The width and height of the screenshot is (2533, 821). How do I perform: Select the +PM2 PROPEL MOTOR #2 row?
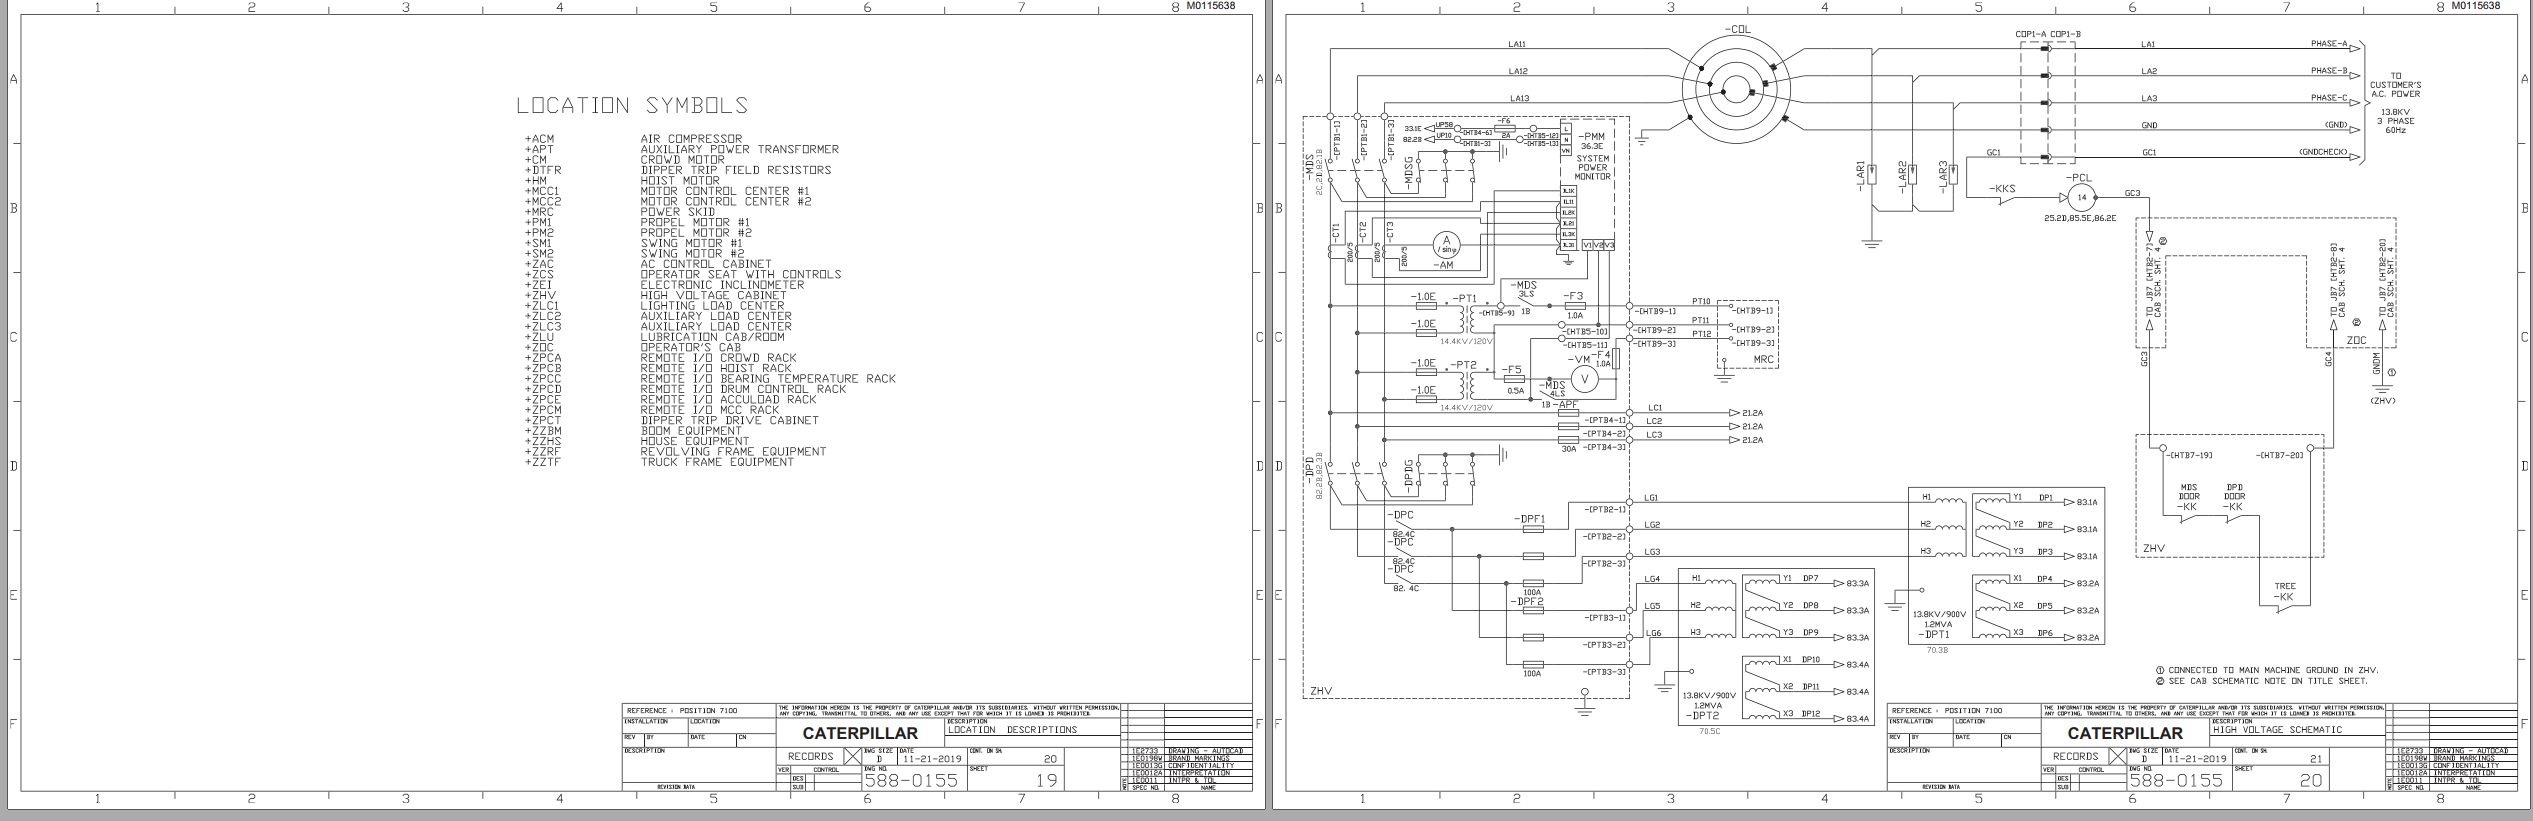638,232
